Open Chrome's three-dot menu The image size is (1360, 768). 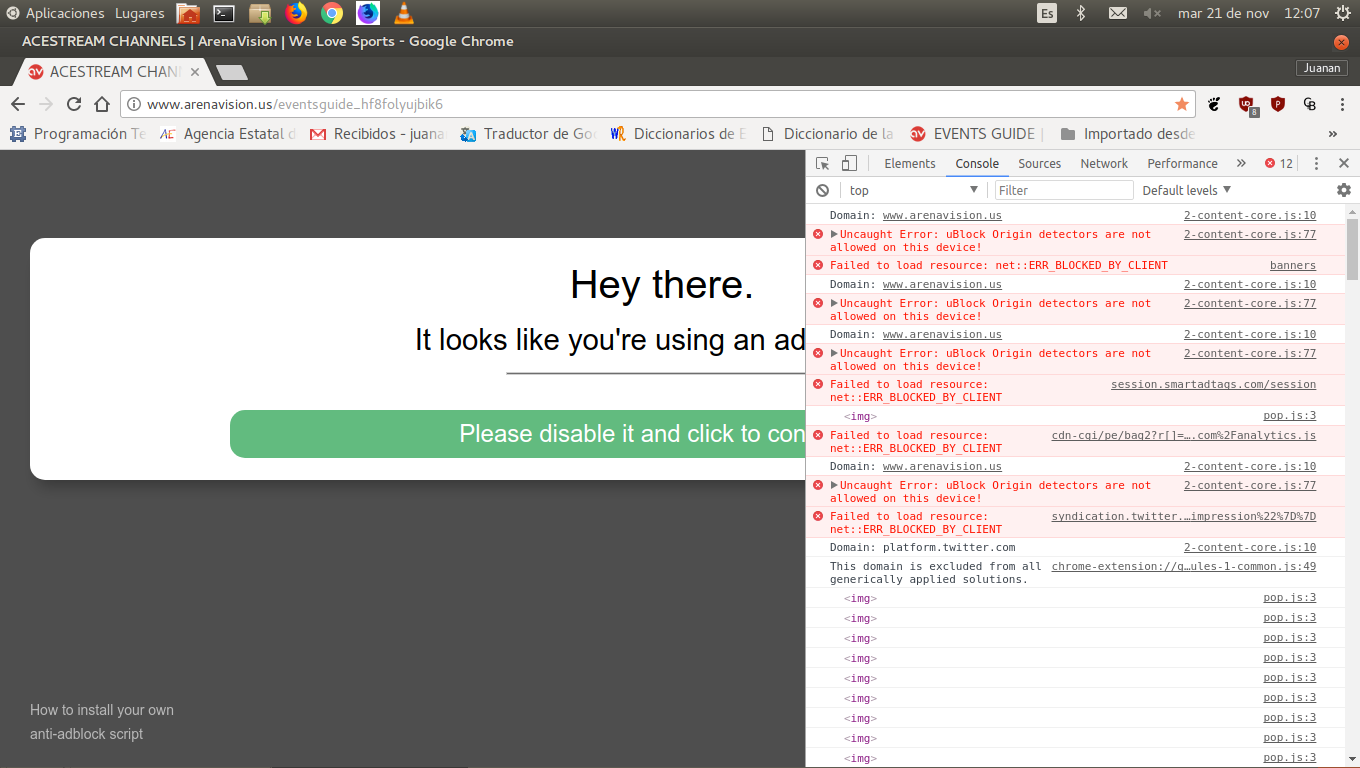click(1343, 104)
